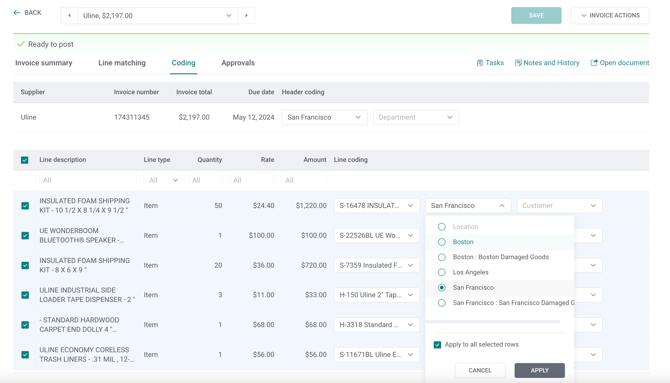Click the invoice number 174311345

[x=132, y=117]
